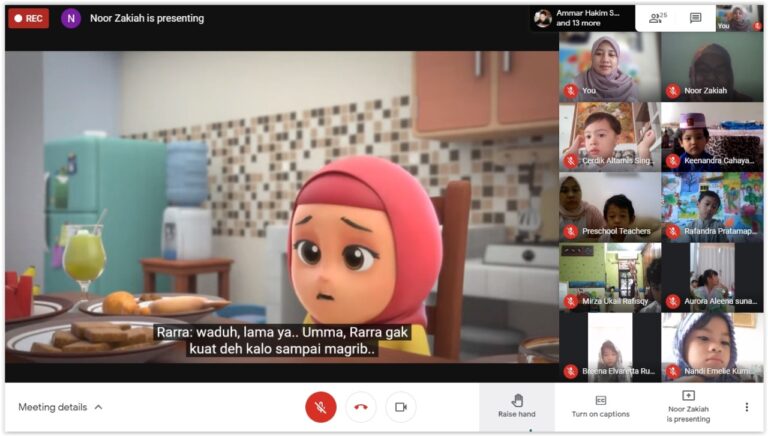Image resolution: width=768 pixels, height=436 pixels.
Task: Click the purple N presenter avatar
Action: [x=71, y=18]
